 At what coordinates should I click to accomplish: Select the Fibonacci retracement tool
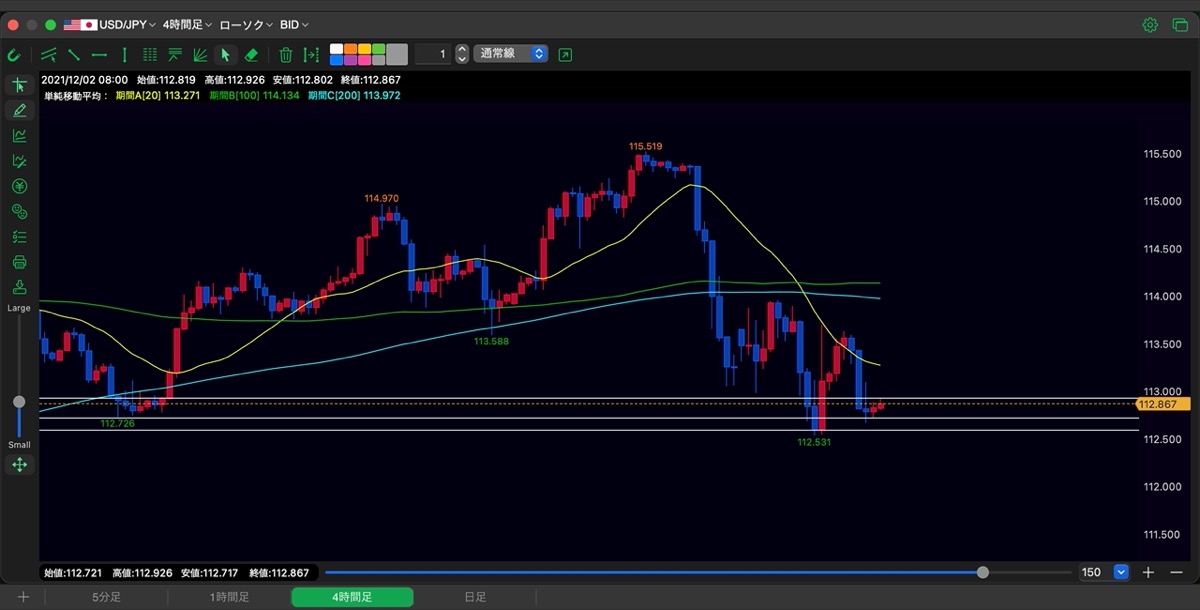point(175,54)
